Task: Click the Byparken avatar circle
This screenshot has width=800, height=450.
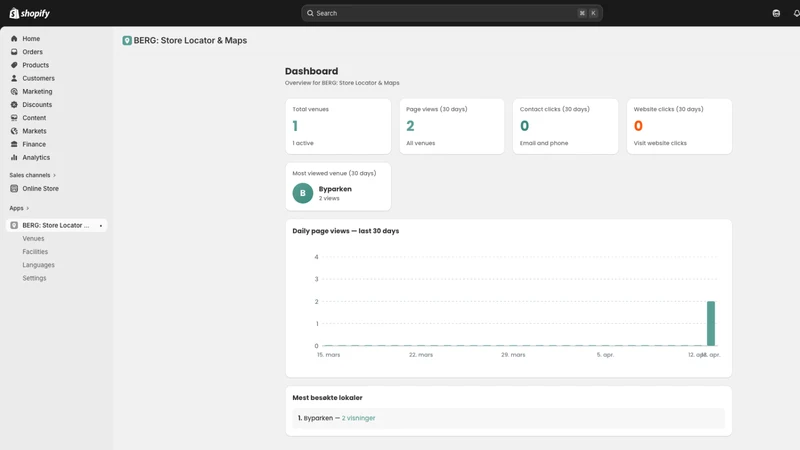Action: [303, 193]
